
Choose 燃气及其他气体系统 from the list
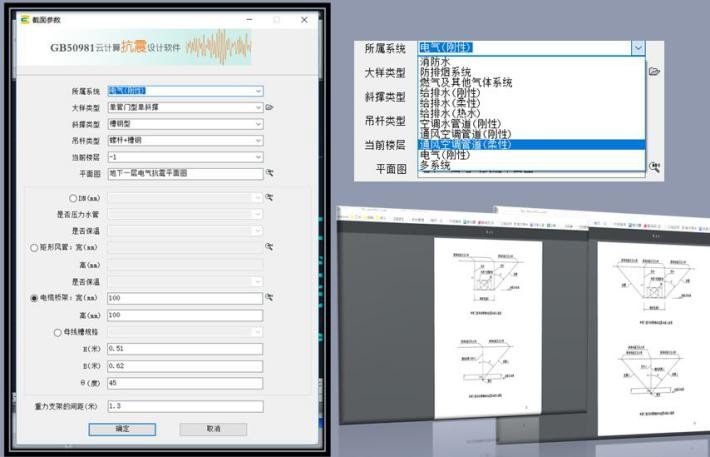tap(531, 82)
